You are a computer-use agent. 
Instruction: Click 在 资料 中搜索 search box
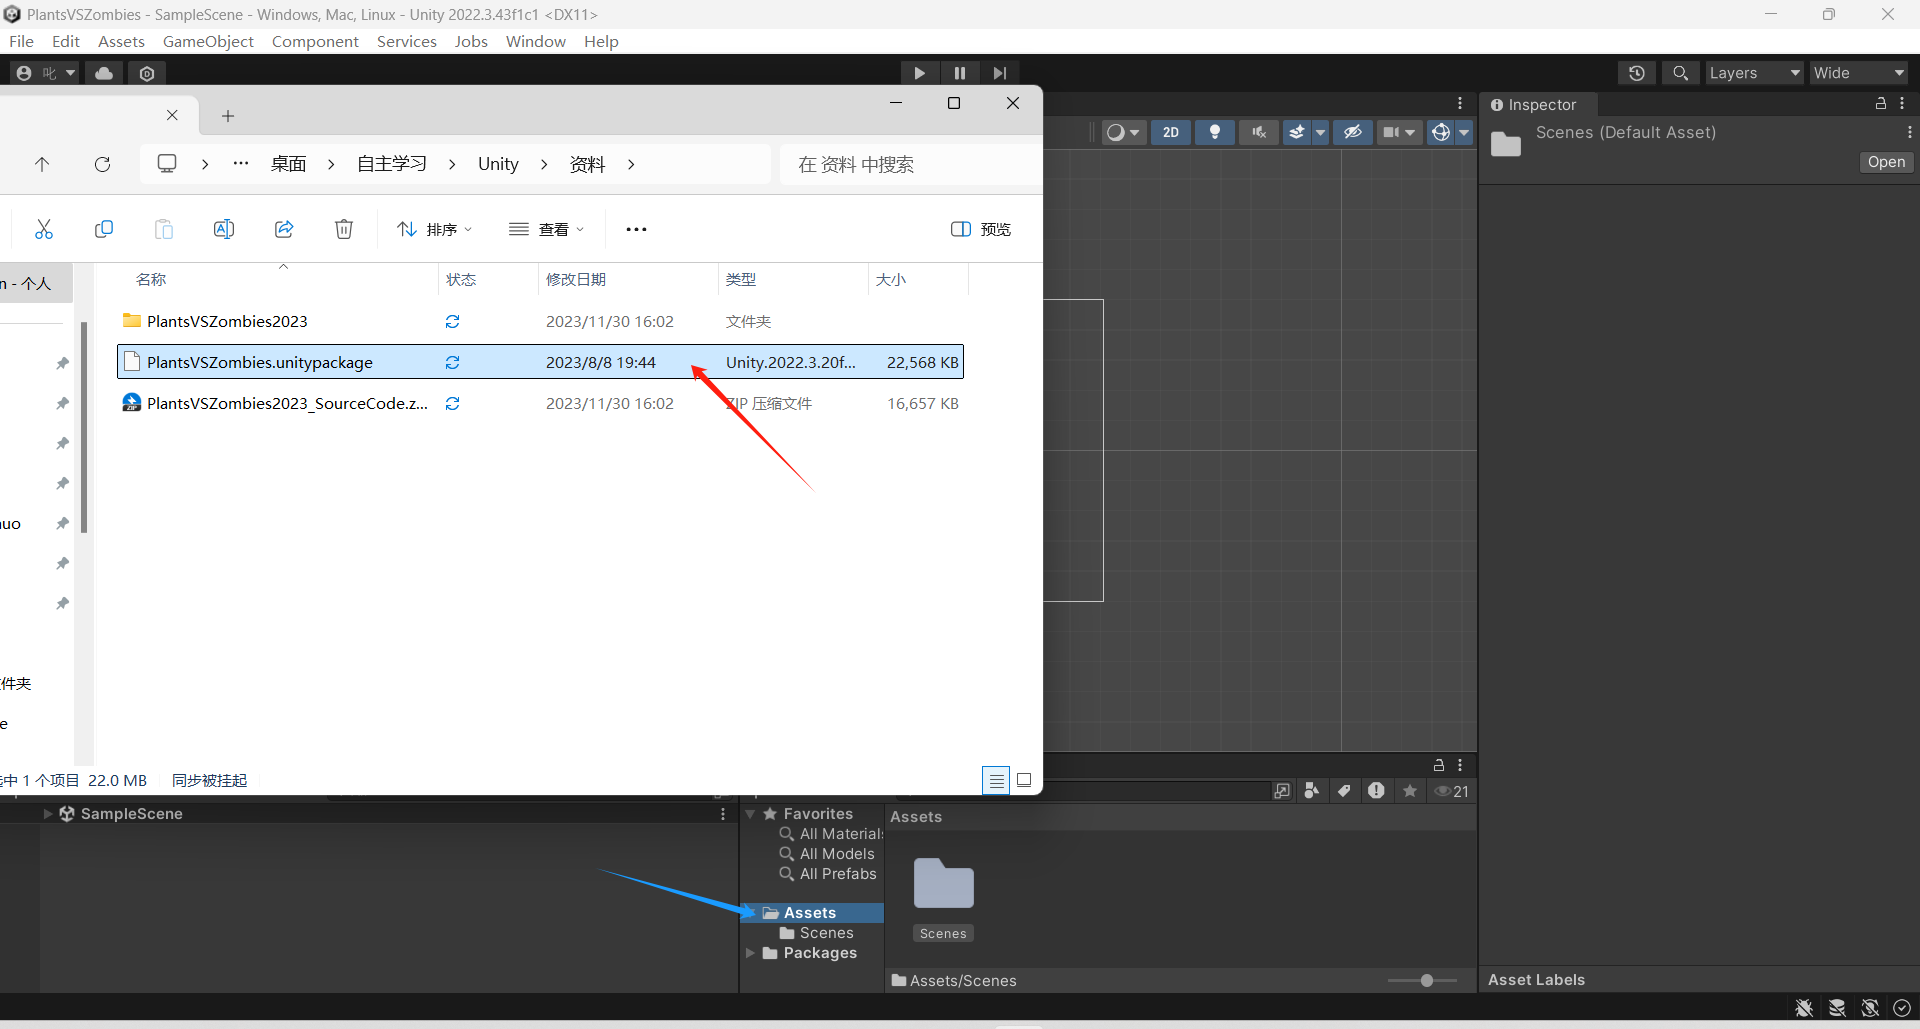pos(910,164)
